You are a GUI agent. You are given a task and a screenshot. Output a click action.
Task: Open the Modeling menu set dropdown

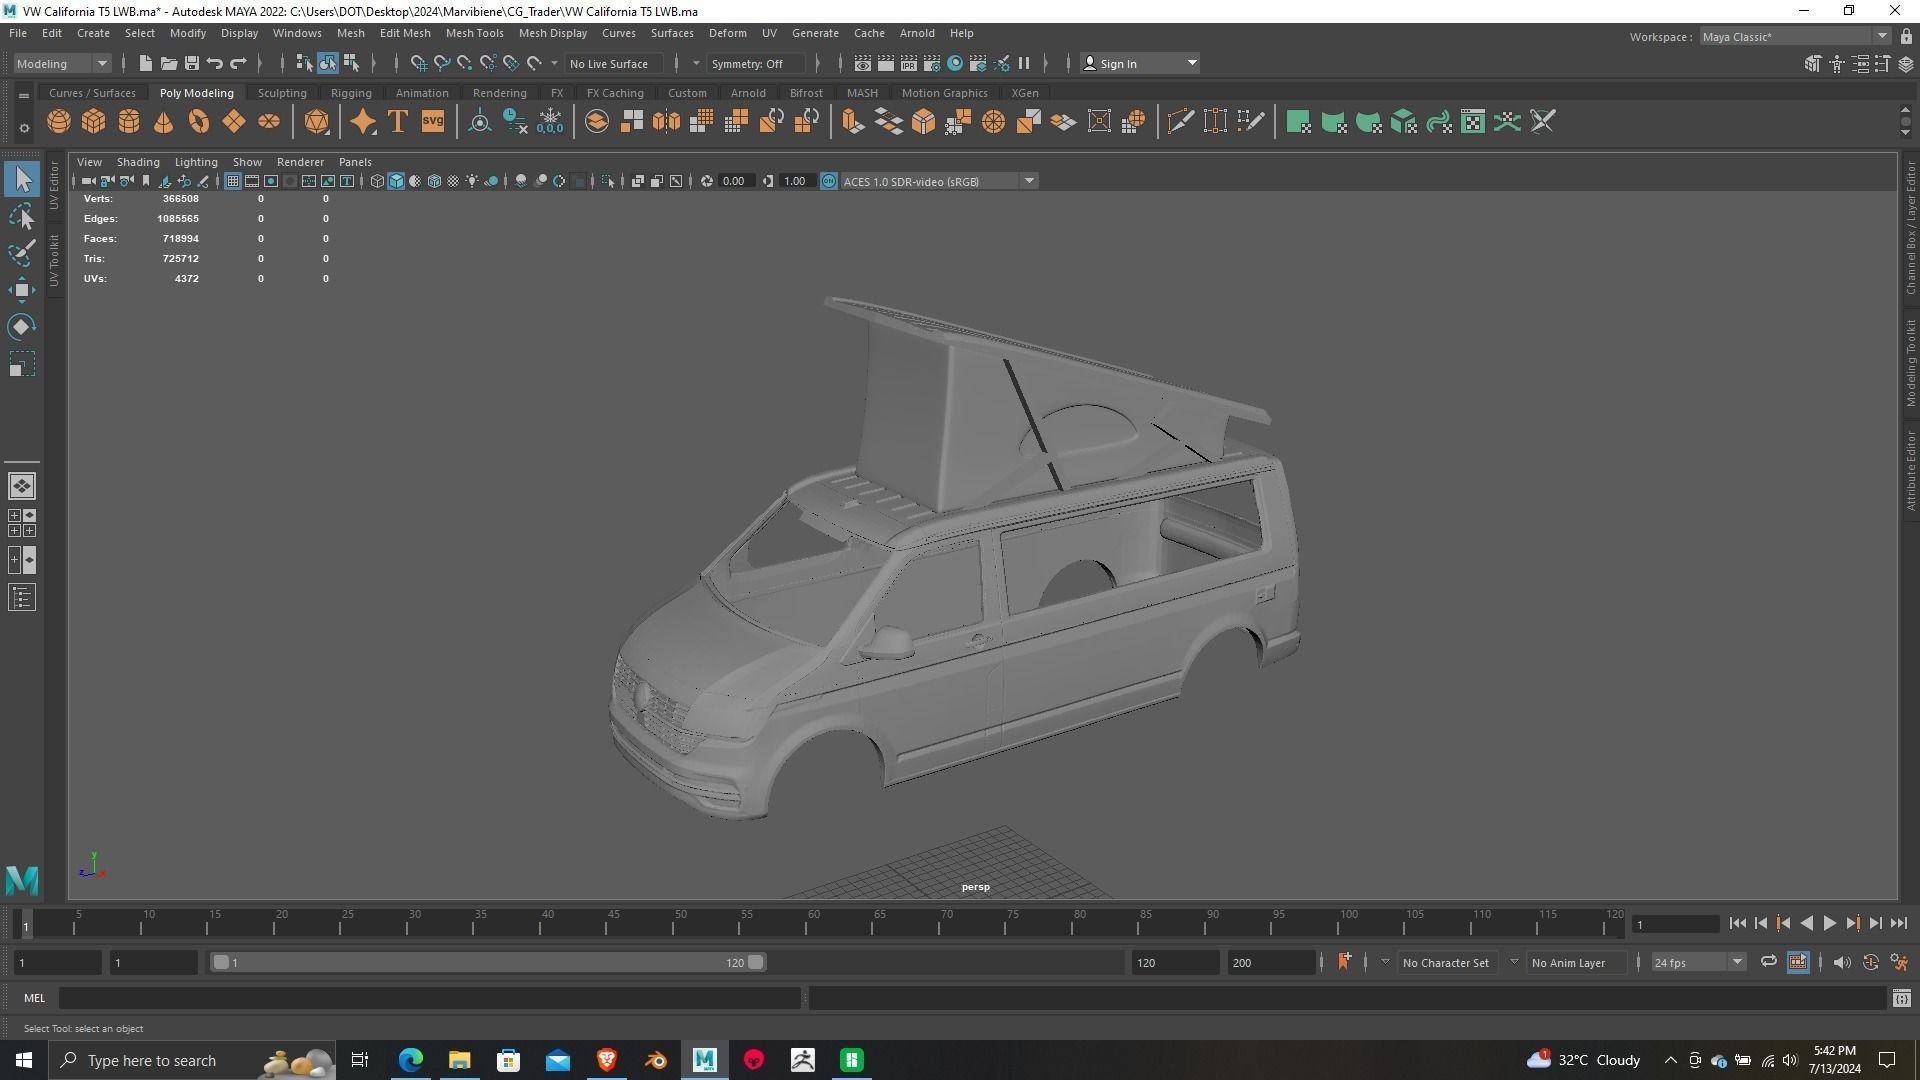tap(62, 64)
